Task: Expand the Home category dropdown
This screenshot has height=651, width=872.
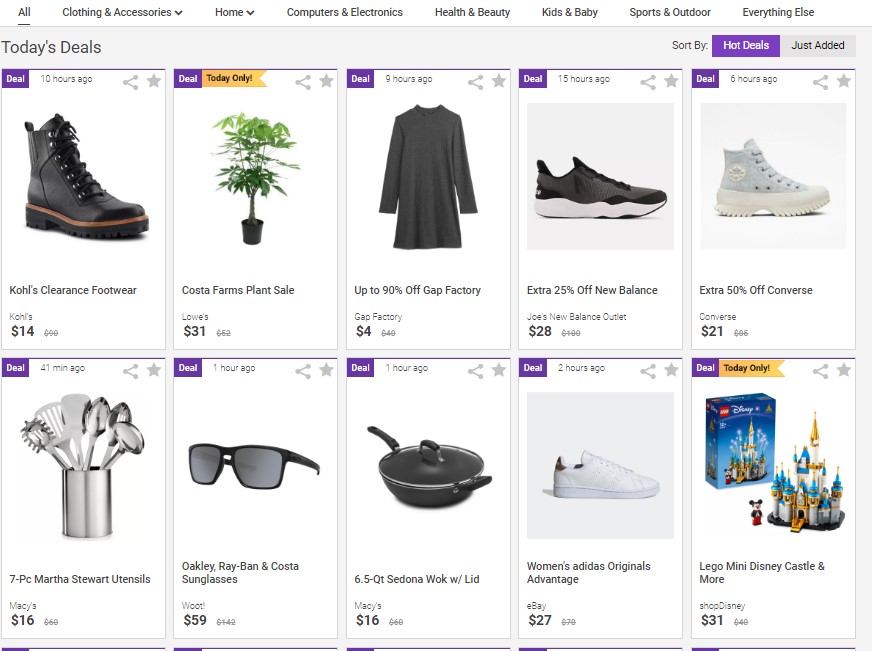Action: (x=235, y=12)
